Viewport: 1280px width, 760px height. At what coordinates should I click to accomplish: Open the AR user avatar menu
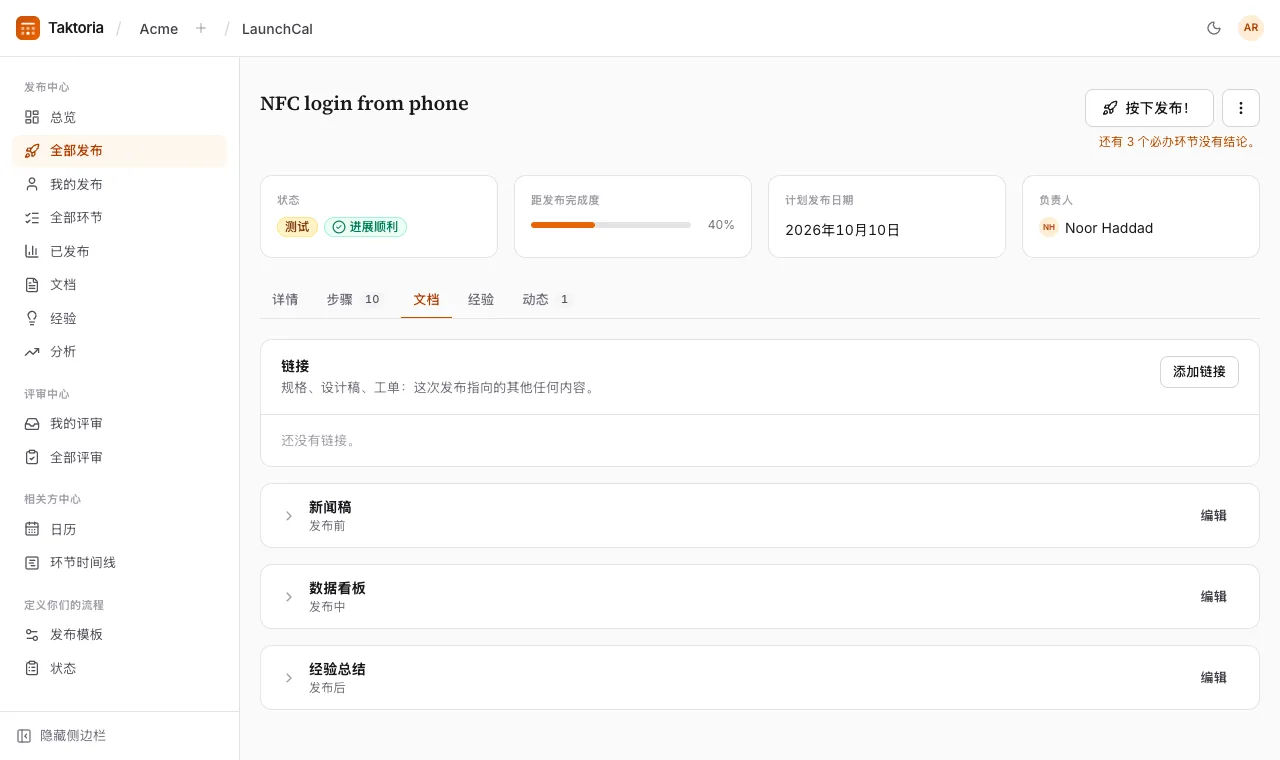click(x=1251, y=28)
